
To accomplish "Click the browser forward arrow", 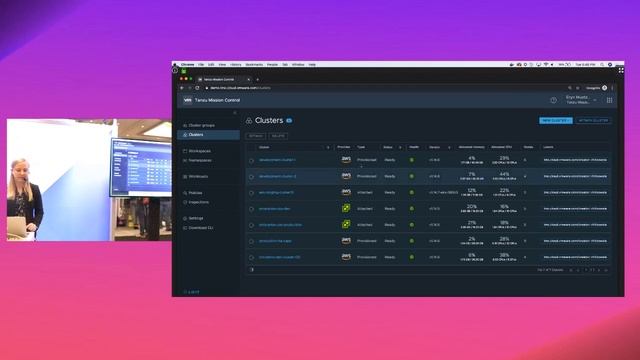I will (x=190, y=88).
